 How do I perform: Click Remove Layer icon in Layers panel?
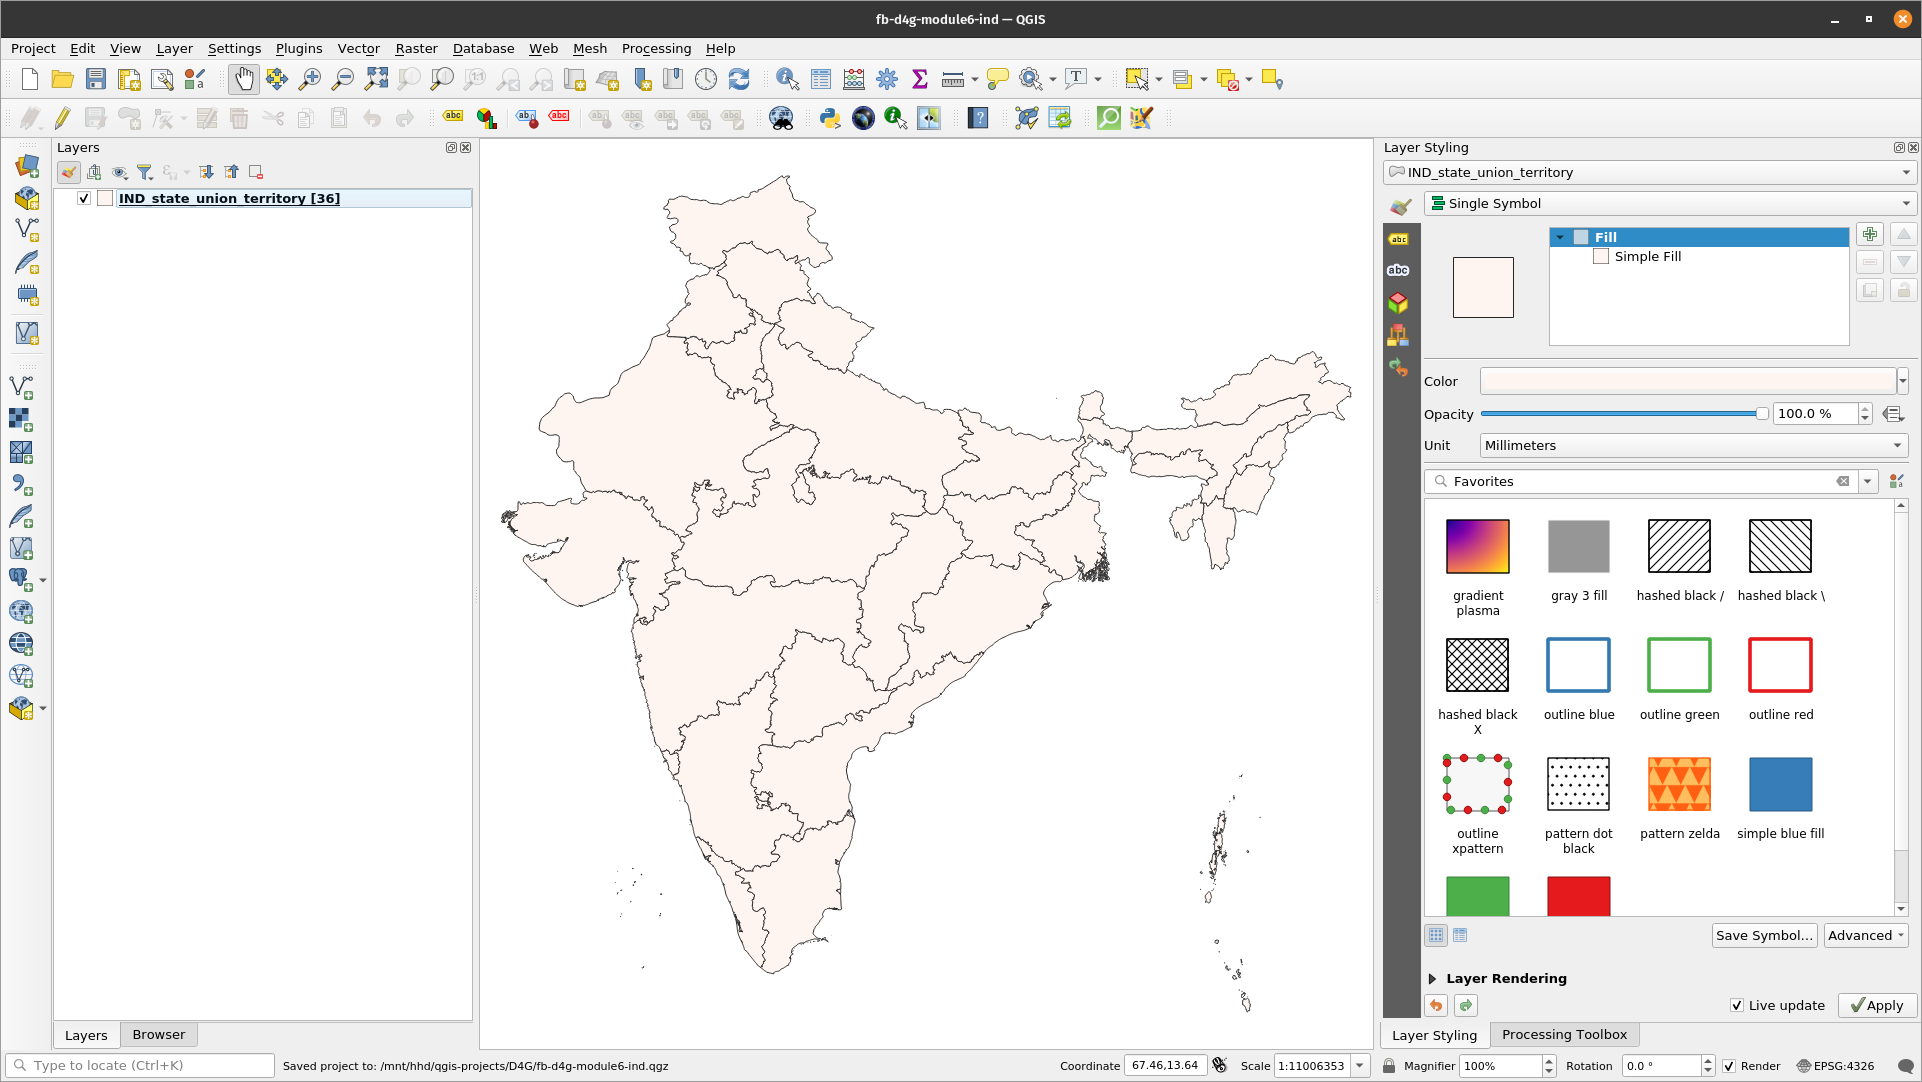pyautogui.click(x=256, y=172)
